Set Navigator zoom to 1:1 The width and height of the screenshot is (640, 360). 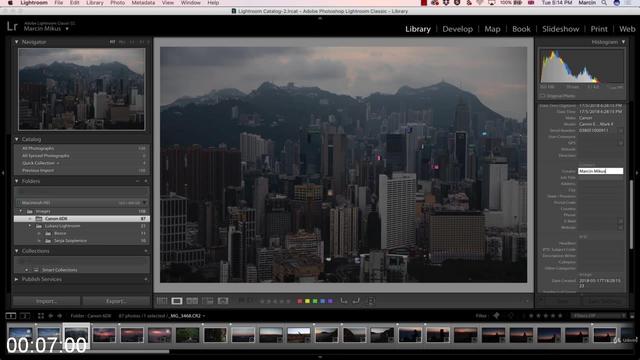tap(132, 42)
